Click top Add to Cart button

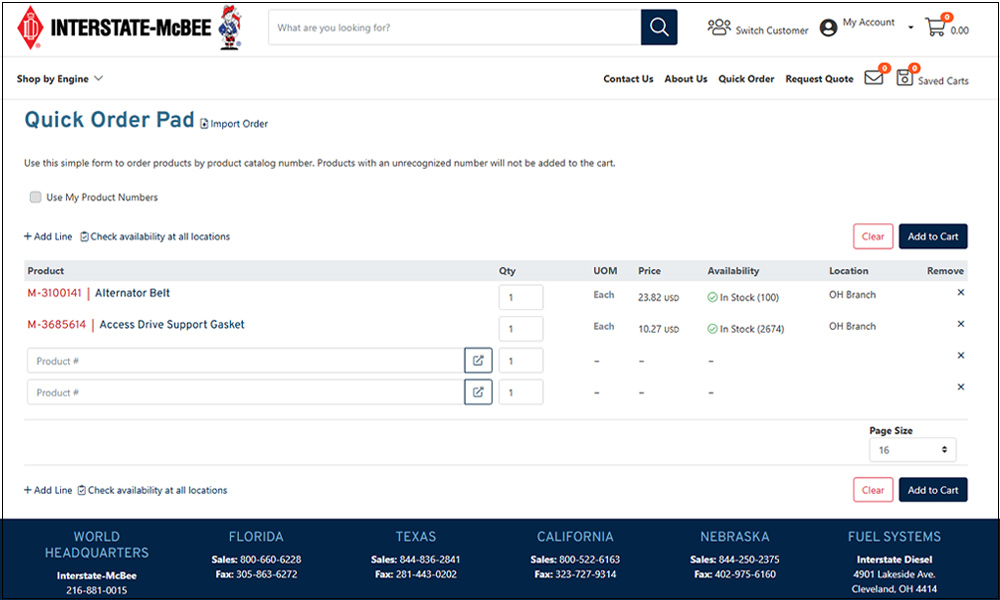click(933, 237)
